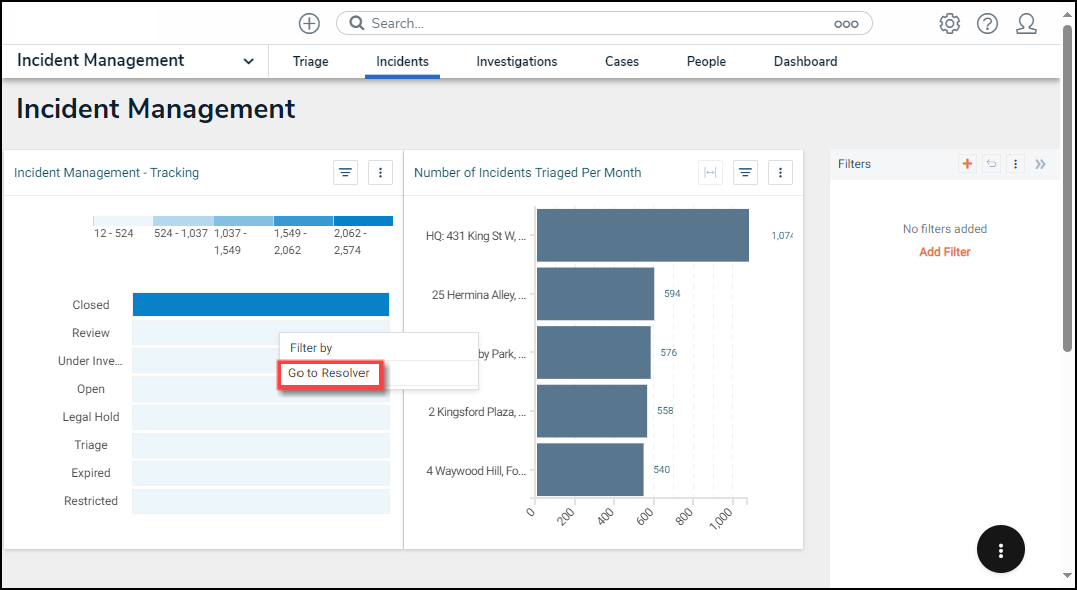Image resolution: width=1077 pixels, height=590 pixels.
Task: Choose Filter by in the context menu
Action: pos(311,348)
